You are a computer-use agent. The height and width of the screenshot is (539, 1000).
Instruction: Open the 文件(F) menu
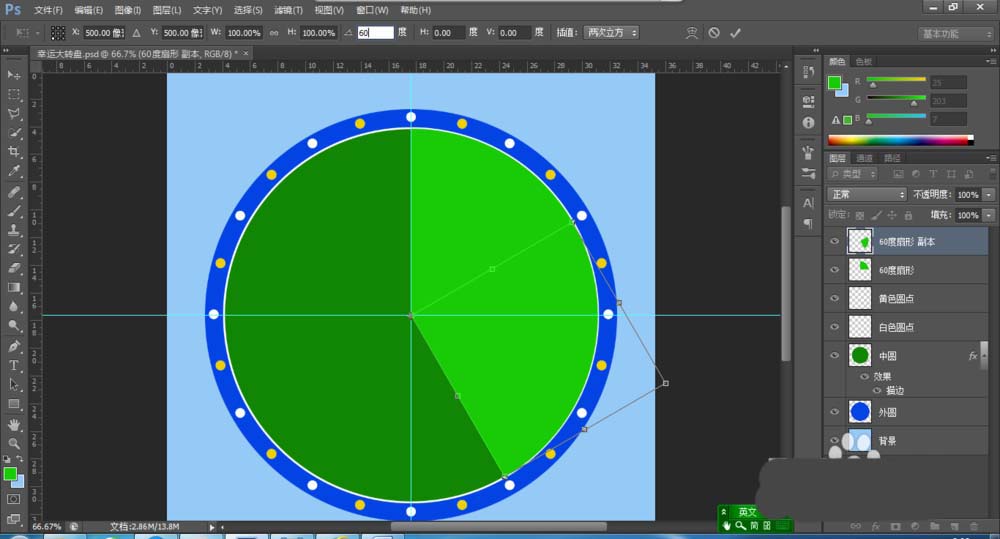tap(48, 10)
